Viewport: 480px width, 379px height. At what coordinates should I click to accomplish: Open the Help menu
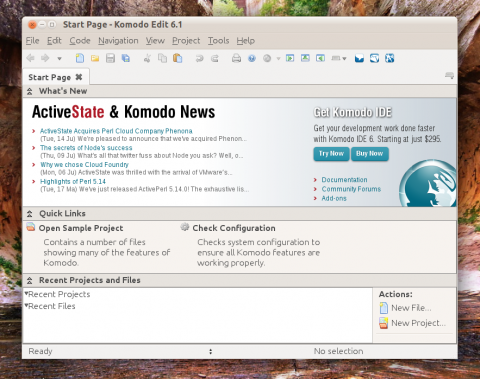click(x=246, y=41)
